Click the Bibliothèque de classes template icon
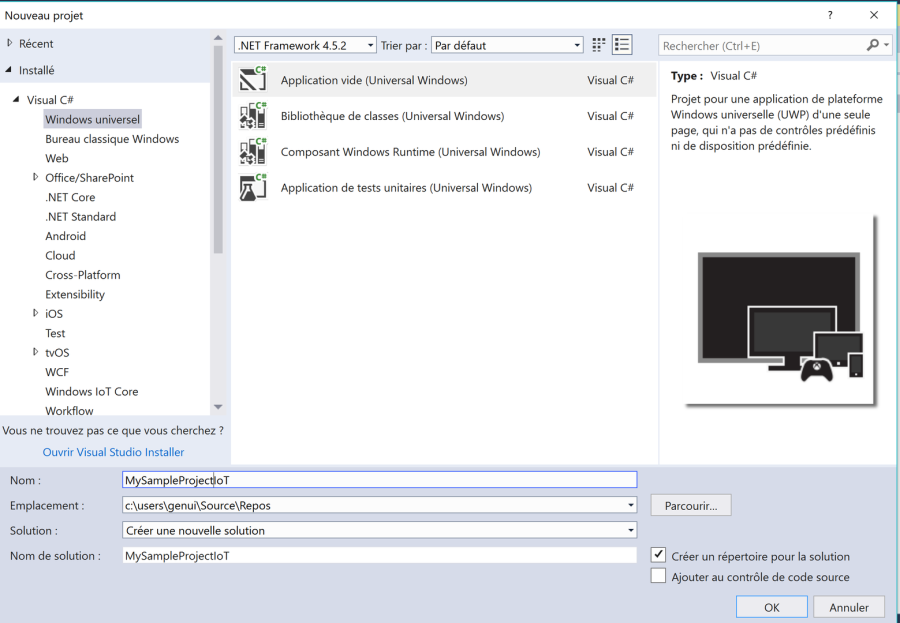 (253, 115)
